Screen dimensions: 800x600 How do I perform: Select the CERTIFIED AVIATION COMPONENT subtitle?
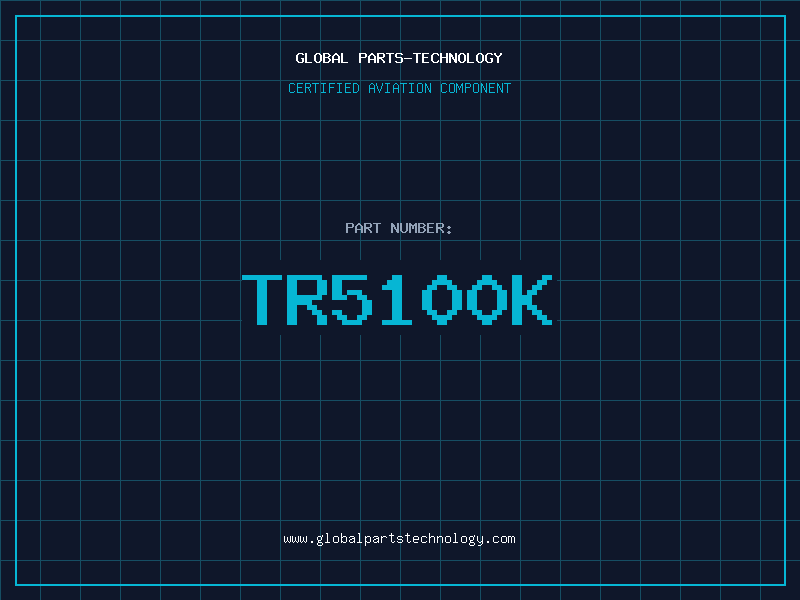399,88
